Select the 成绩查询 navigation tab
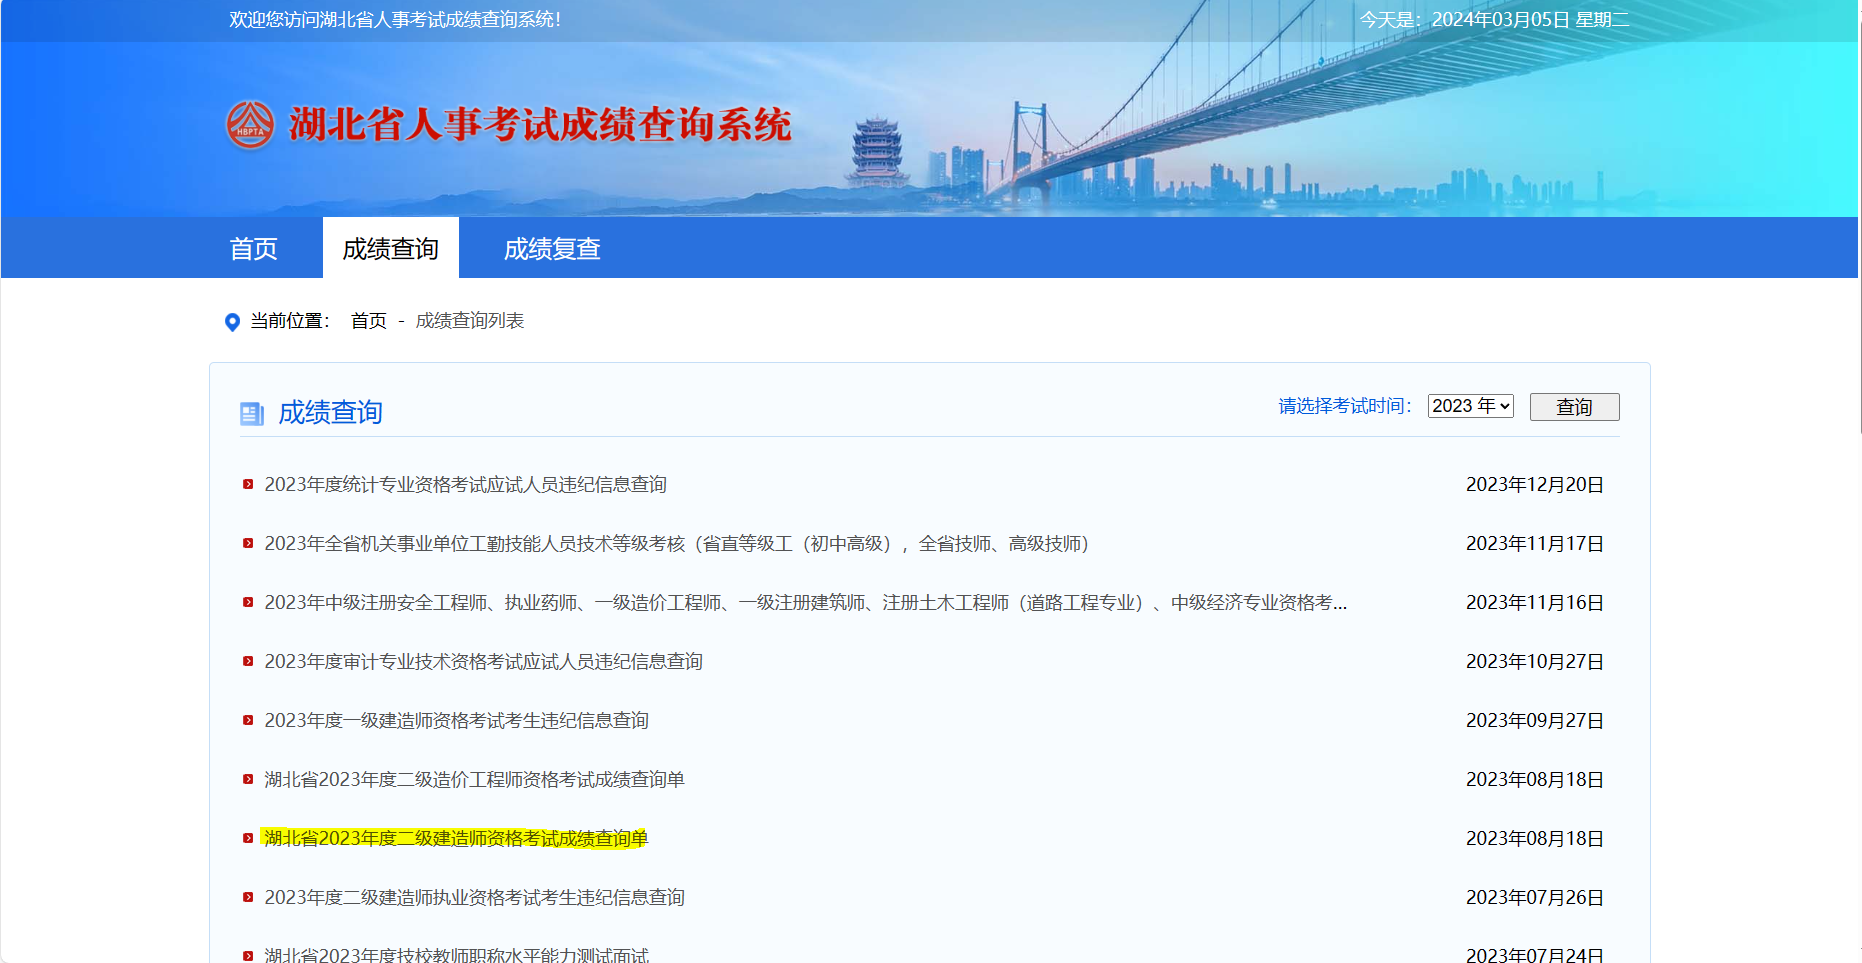 [x=390, y=249]
